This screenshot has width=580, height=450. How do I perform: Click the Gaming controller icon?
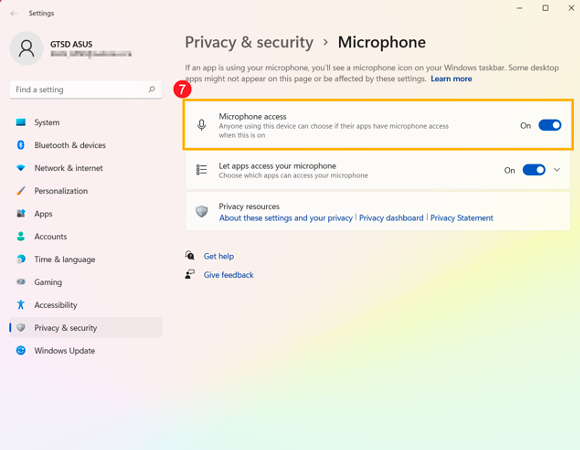tap(21, 282)
